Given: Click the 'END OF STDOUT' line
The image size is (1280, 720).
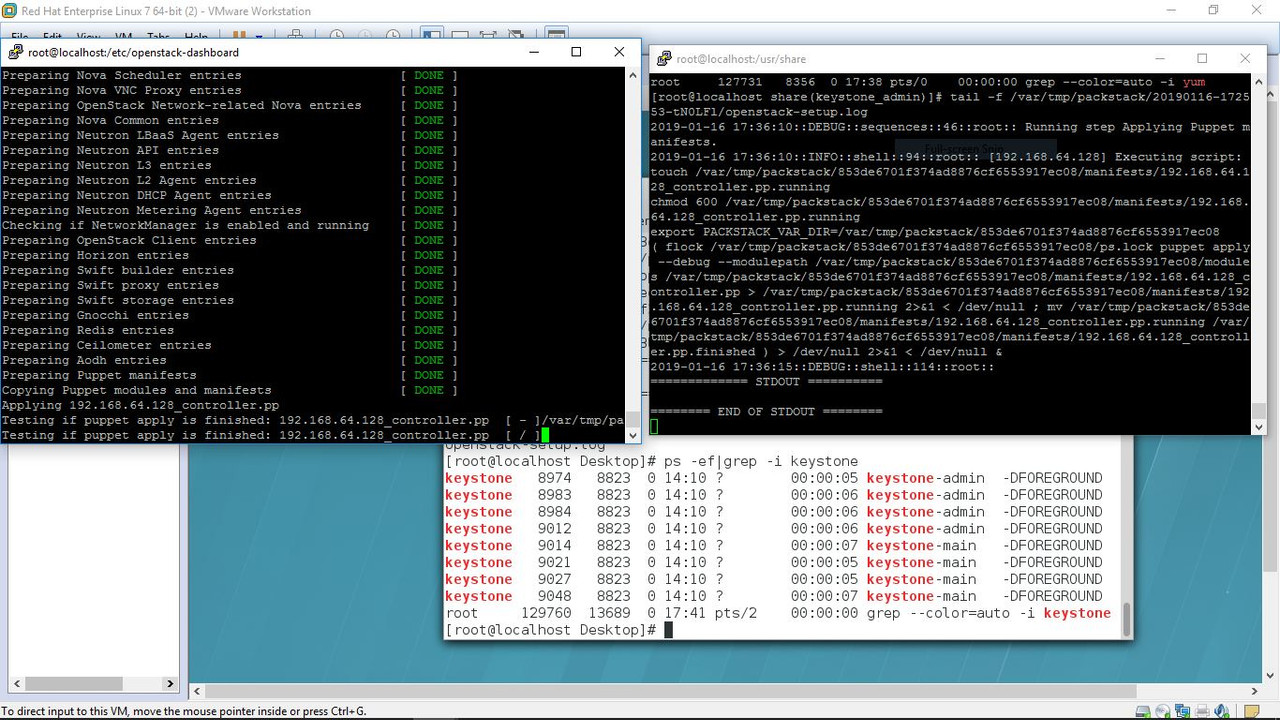Looking at the screenshot, I should point(766,411).
